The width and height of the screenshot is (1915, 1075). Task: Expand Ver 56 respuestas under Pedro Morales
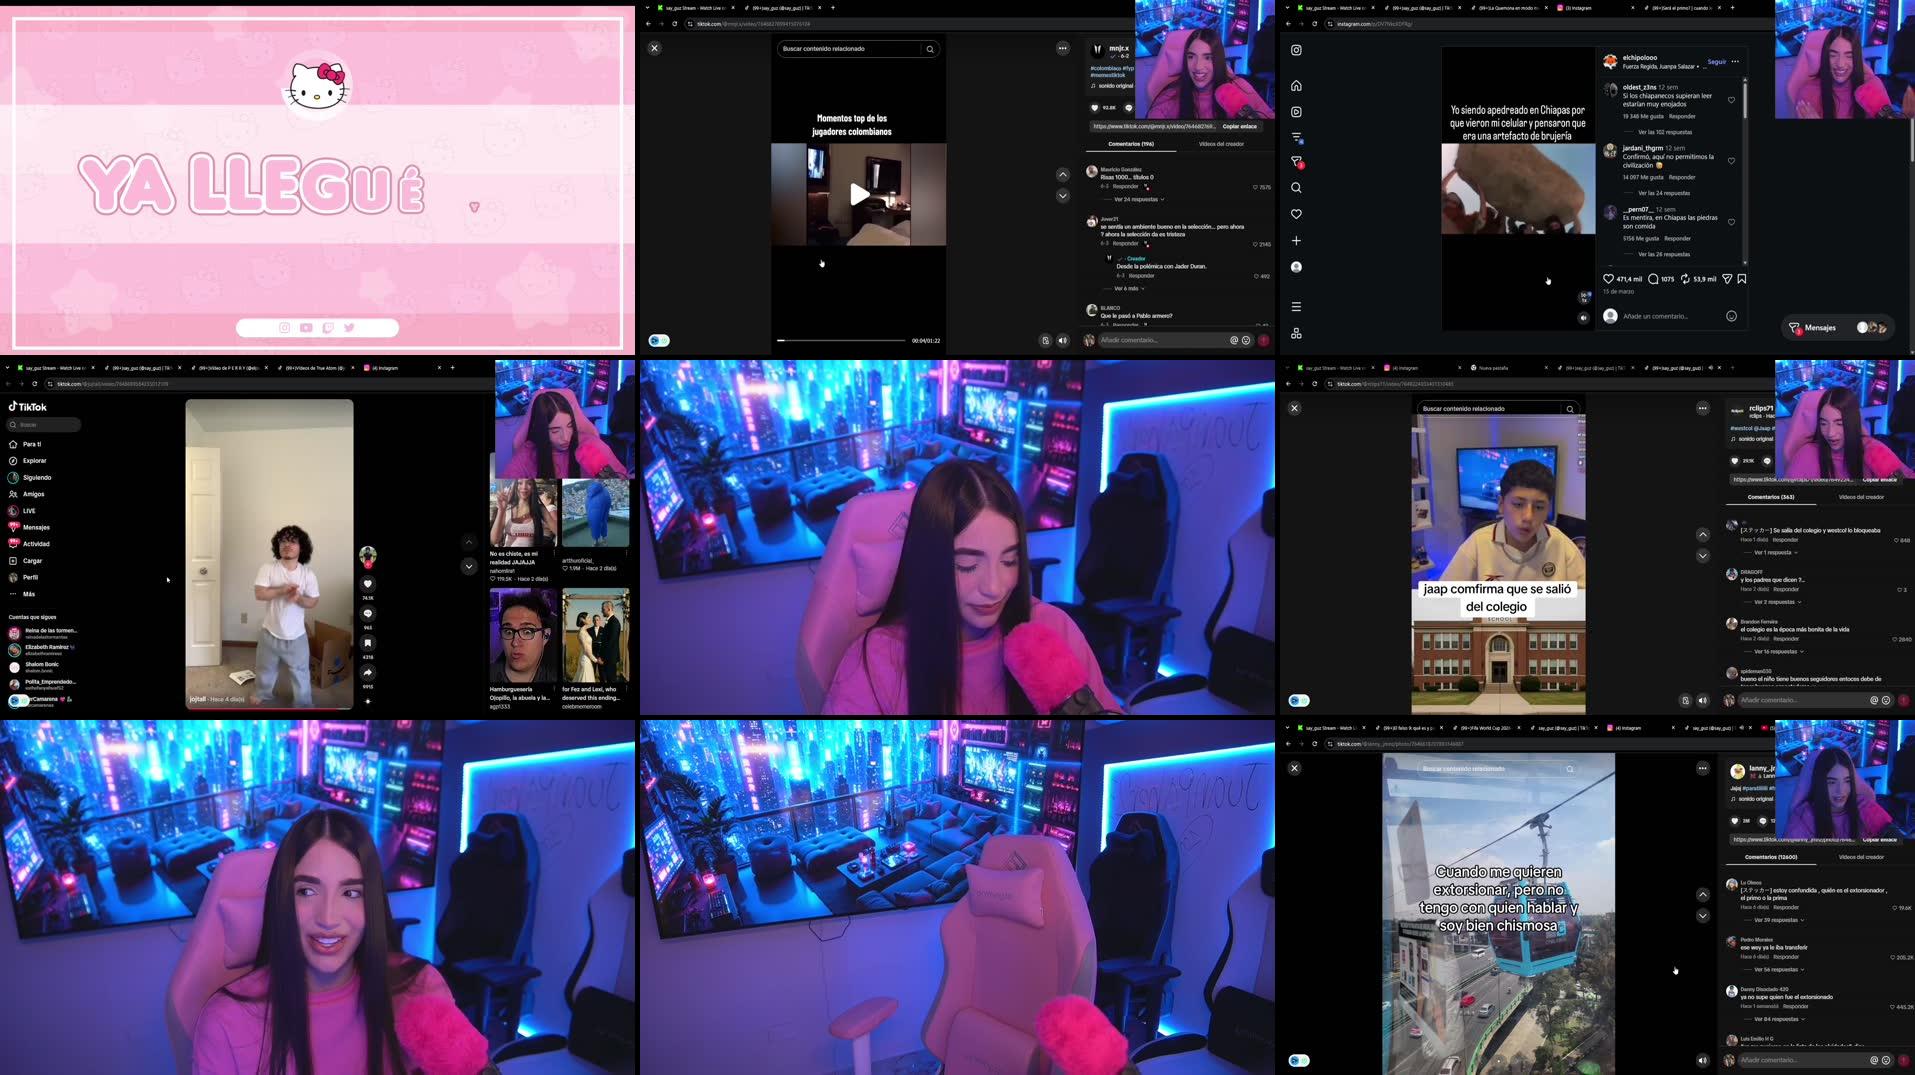pos(1777,969)
